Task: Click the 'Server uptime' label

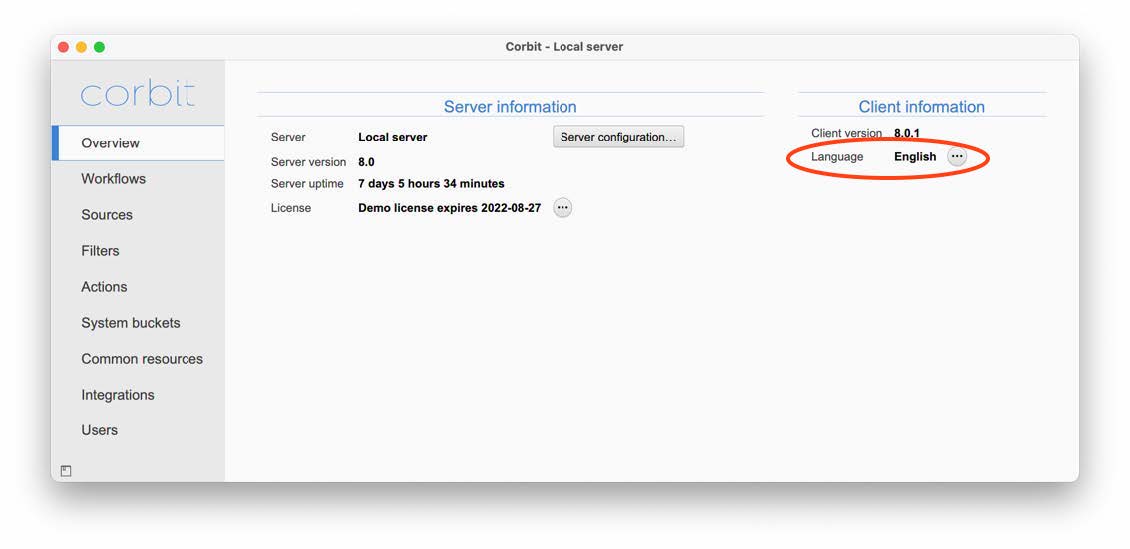Action: (307, 184)
